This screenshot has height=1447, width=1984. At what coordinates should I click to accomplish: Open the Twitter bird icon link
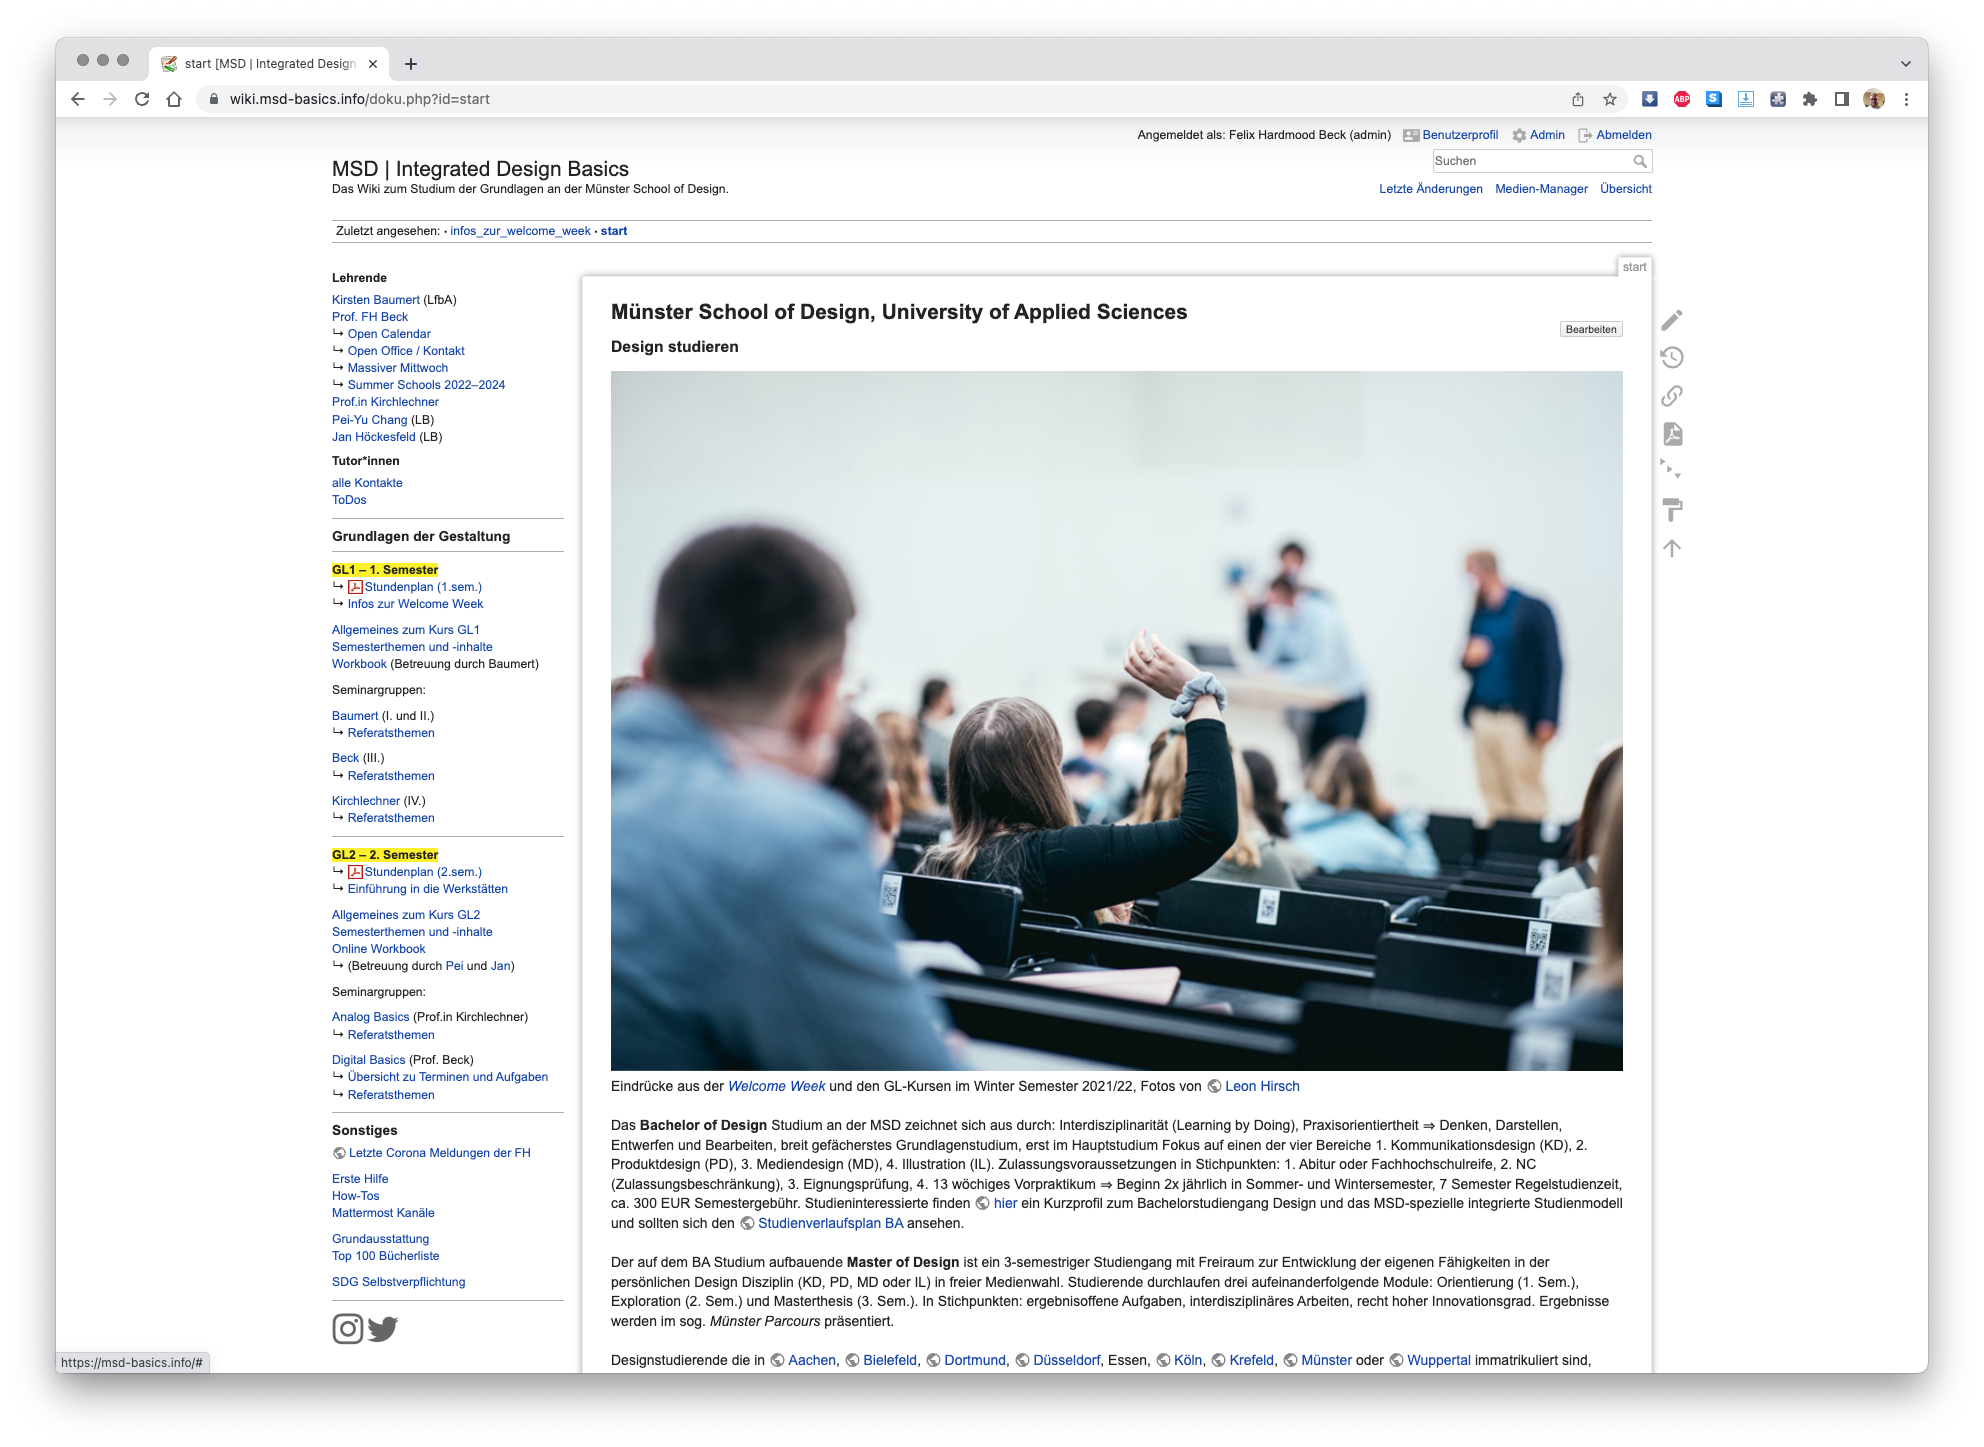[383, 1328]
